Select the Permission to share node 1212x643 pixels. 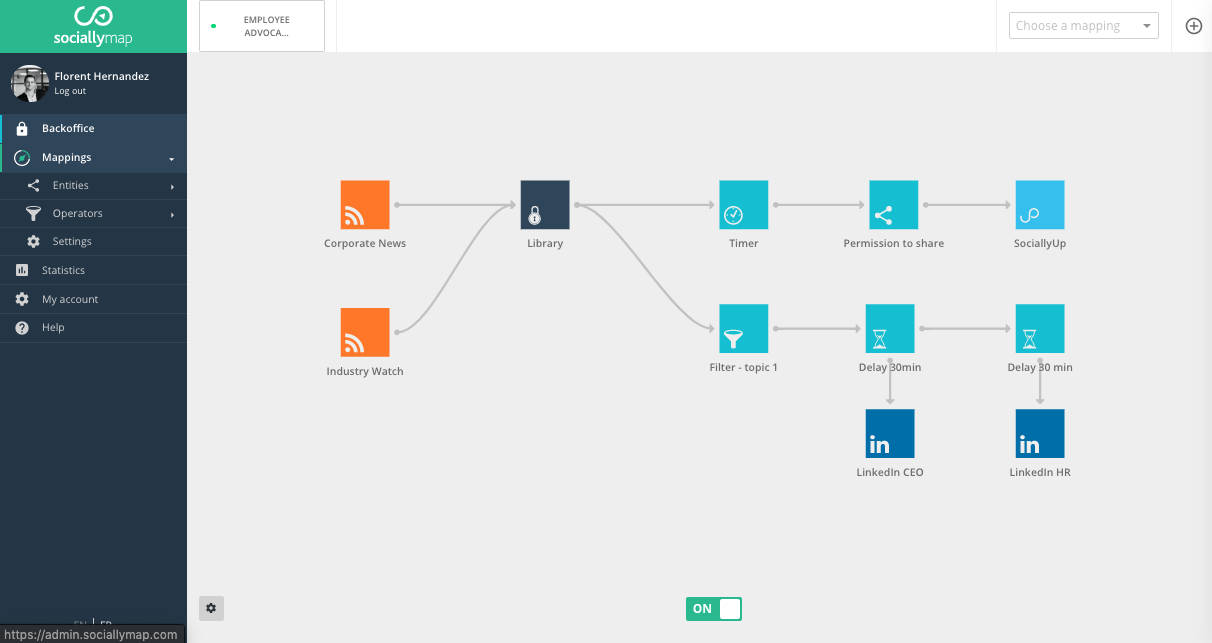tap(893, 205)
